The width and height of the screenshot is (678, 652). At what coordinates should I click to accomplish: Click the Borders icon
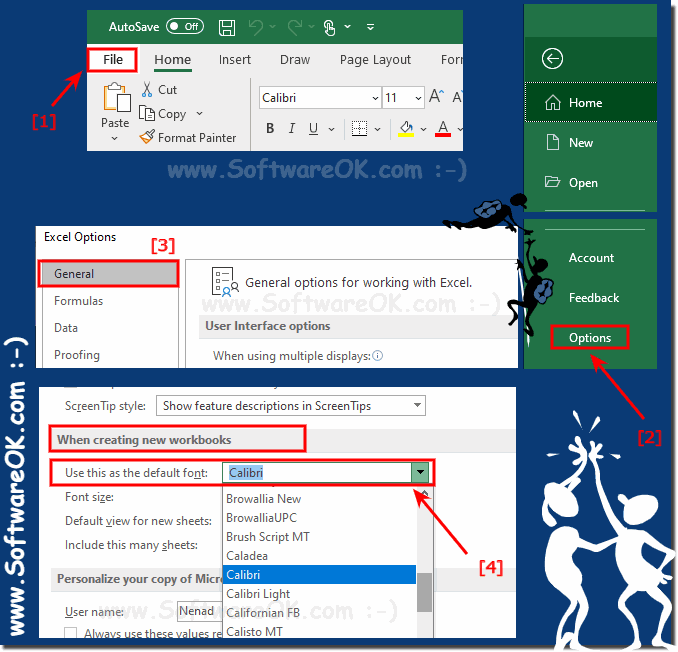click(x=359, y=128)
